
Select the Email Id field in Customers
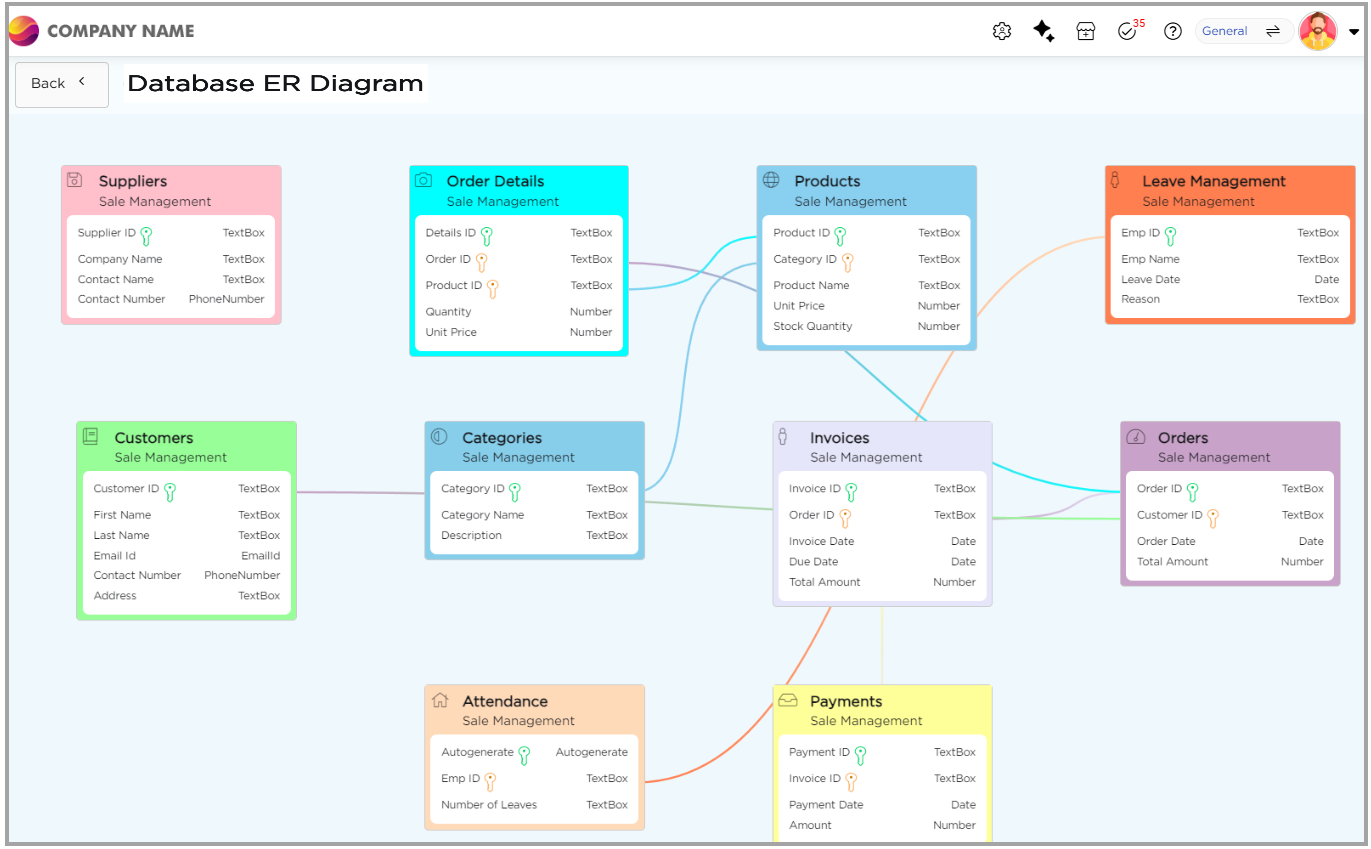pos(115,556)
